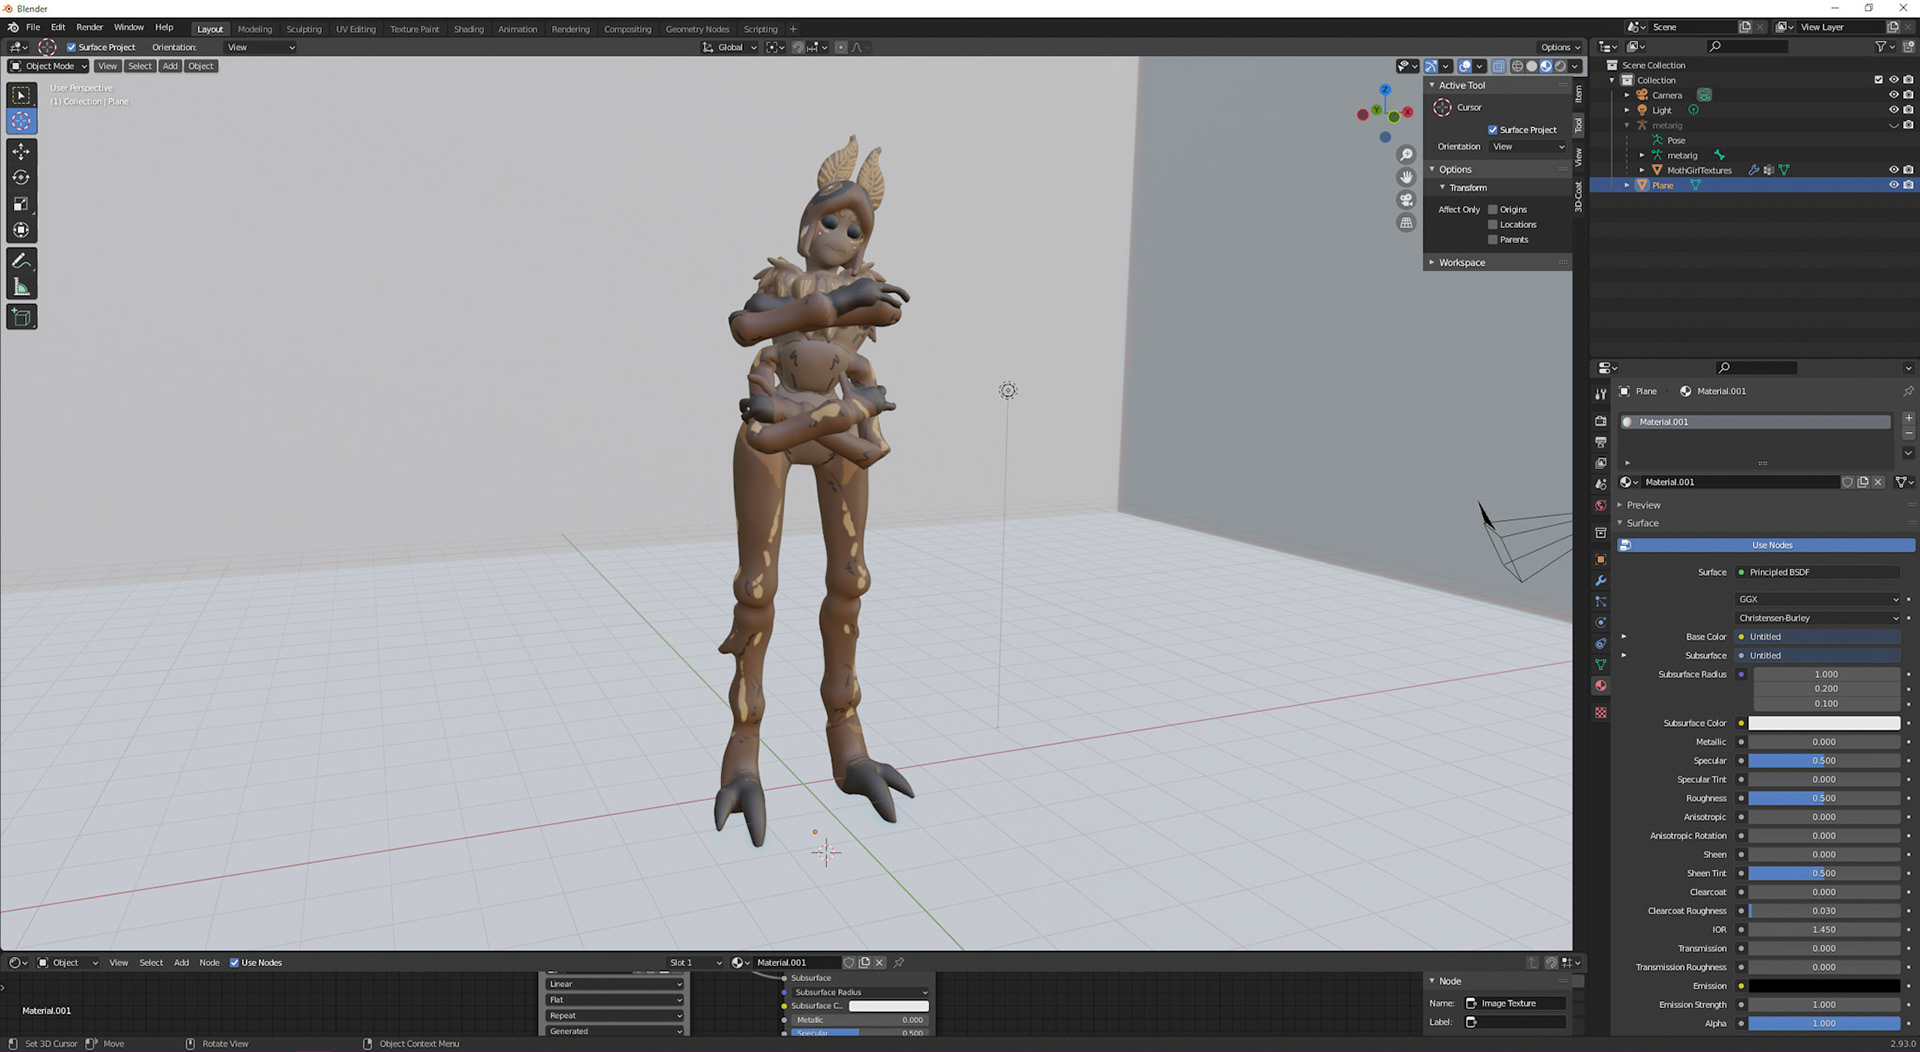Click Base Color Untitled texture link
Screen dimensions: 1920x1052
pos(1817,637)
